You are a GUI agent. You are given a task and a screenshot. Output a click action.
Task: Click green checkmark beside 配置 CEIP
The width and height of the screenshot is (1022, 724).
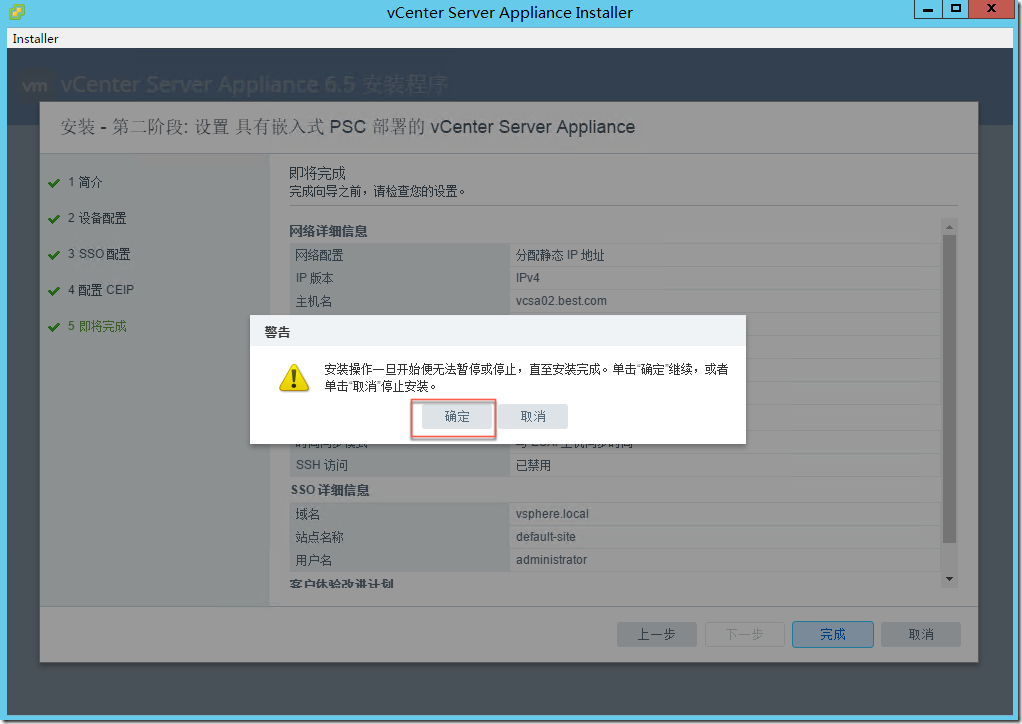coord(54,291)
